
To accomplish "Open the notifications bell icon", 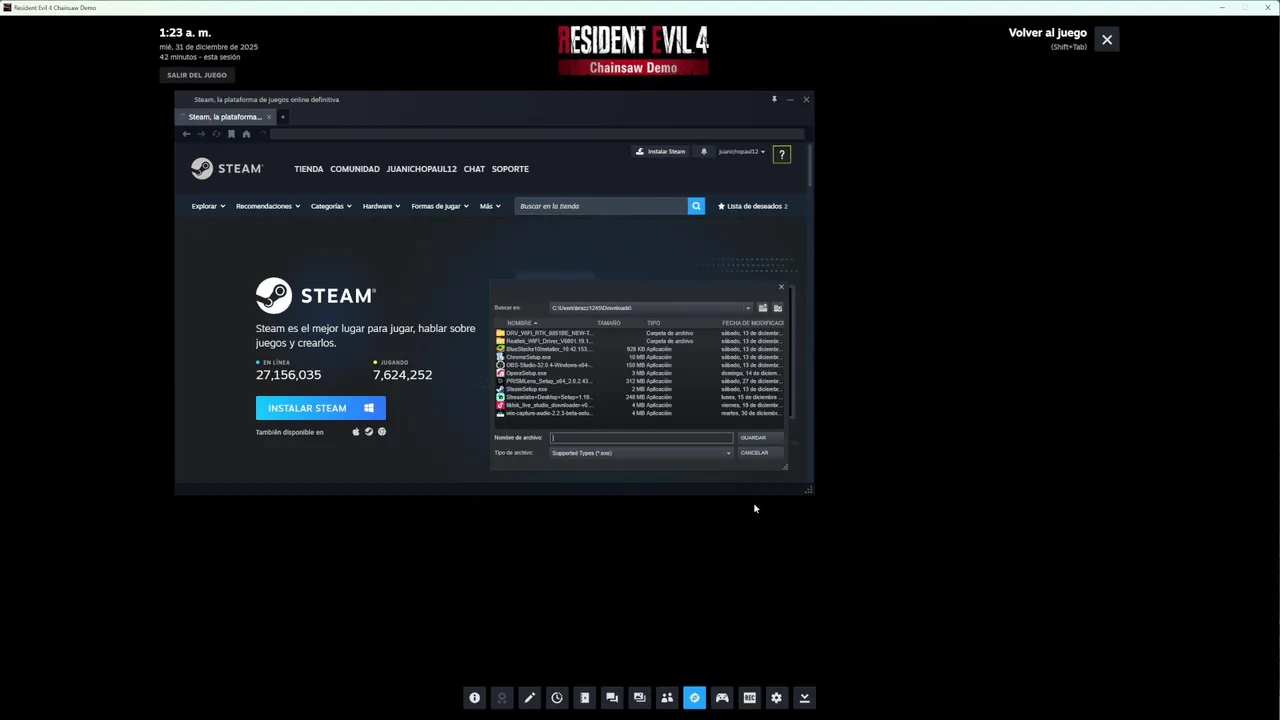I will click(704, 152).
